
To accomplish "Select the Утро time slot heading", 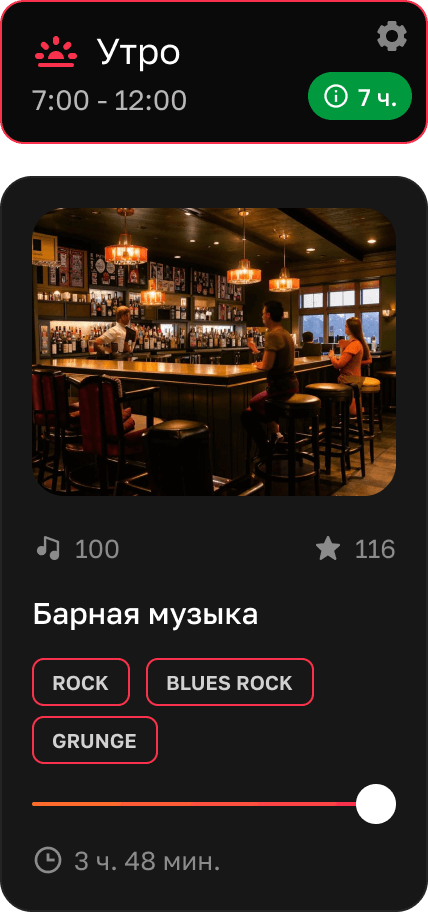I will tap(139, 52).
